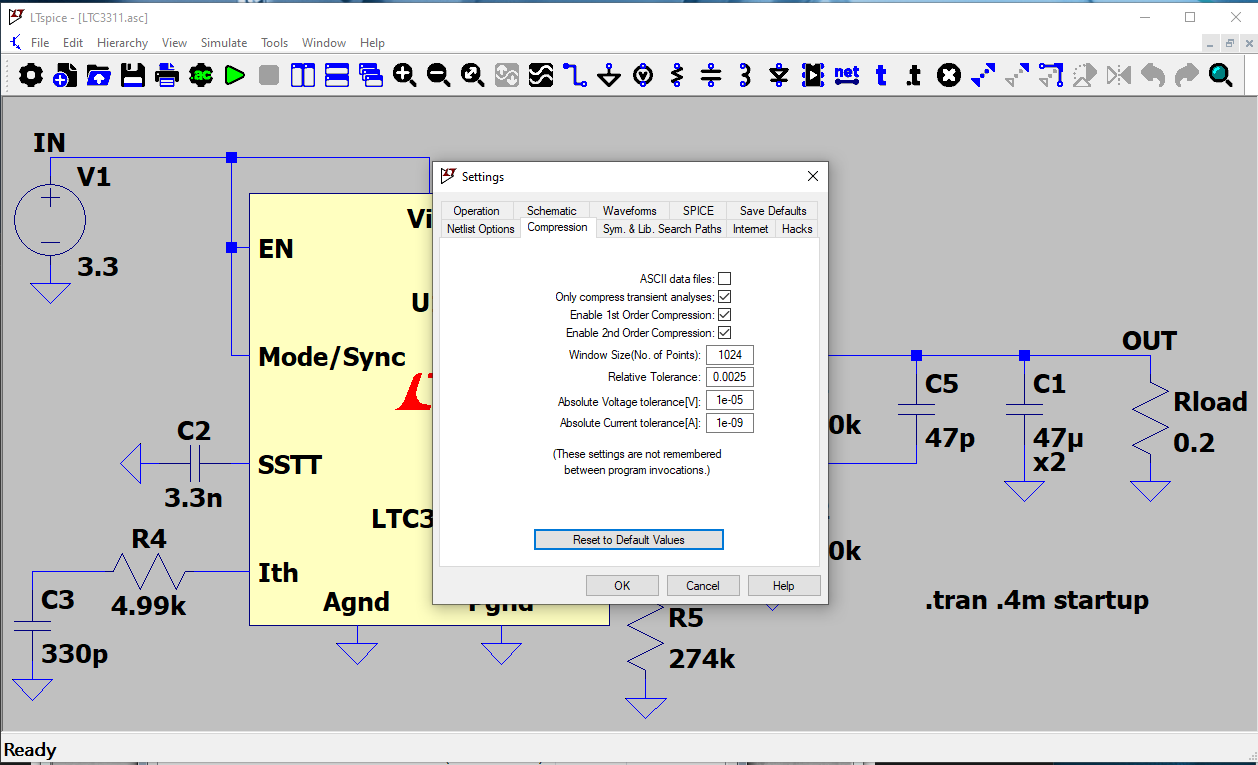This screenshot has height=765, width=1258.
Task: Click the Run simulation green play icon
Action: coord(235,75)
